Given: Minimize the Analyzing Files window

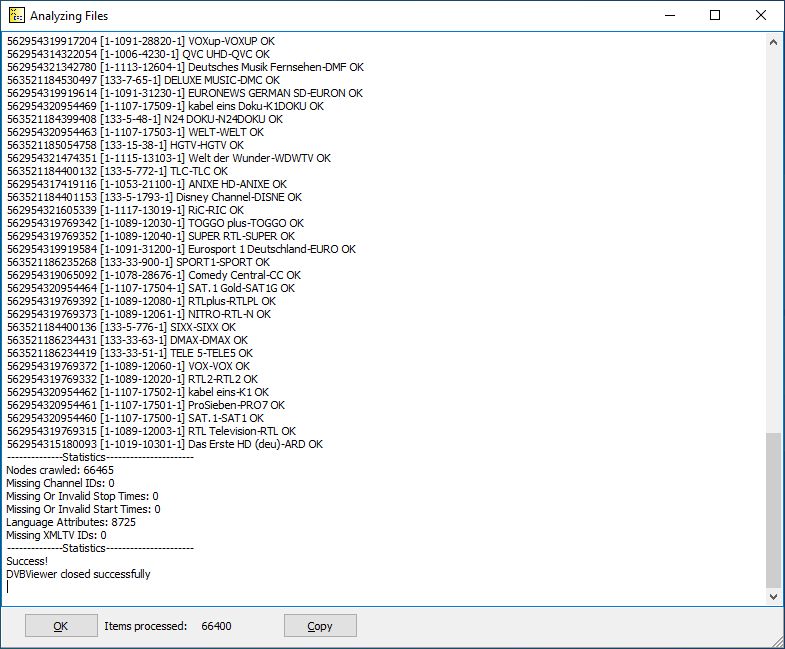Looking at the screenshot, I should tap(668, 15).
